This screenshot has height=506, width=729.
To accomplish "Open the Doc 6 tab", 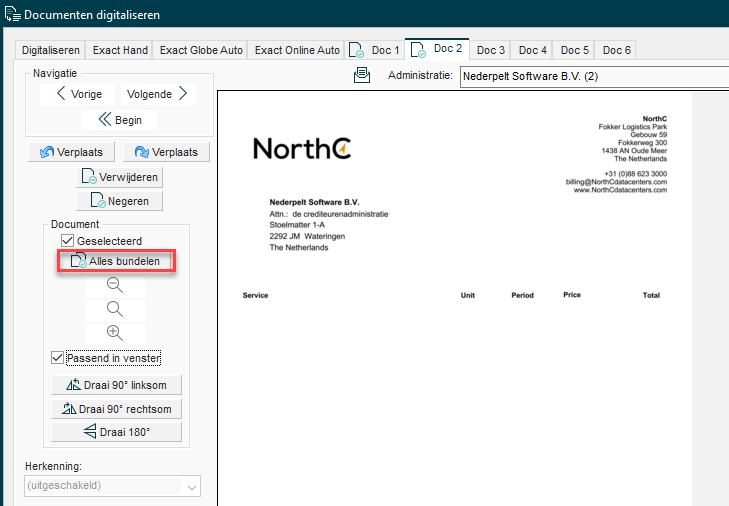I will tap(616, 50).
